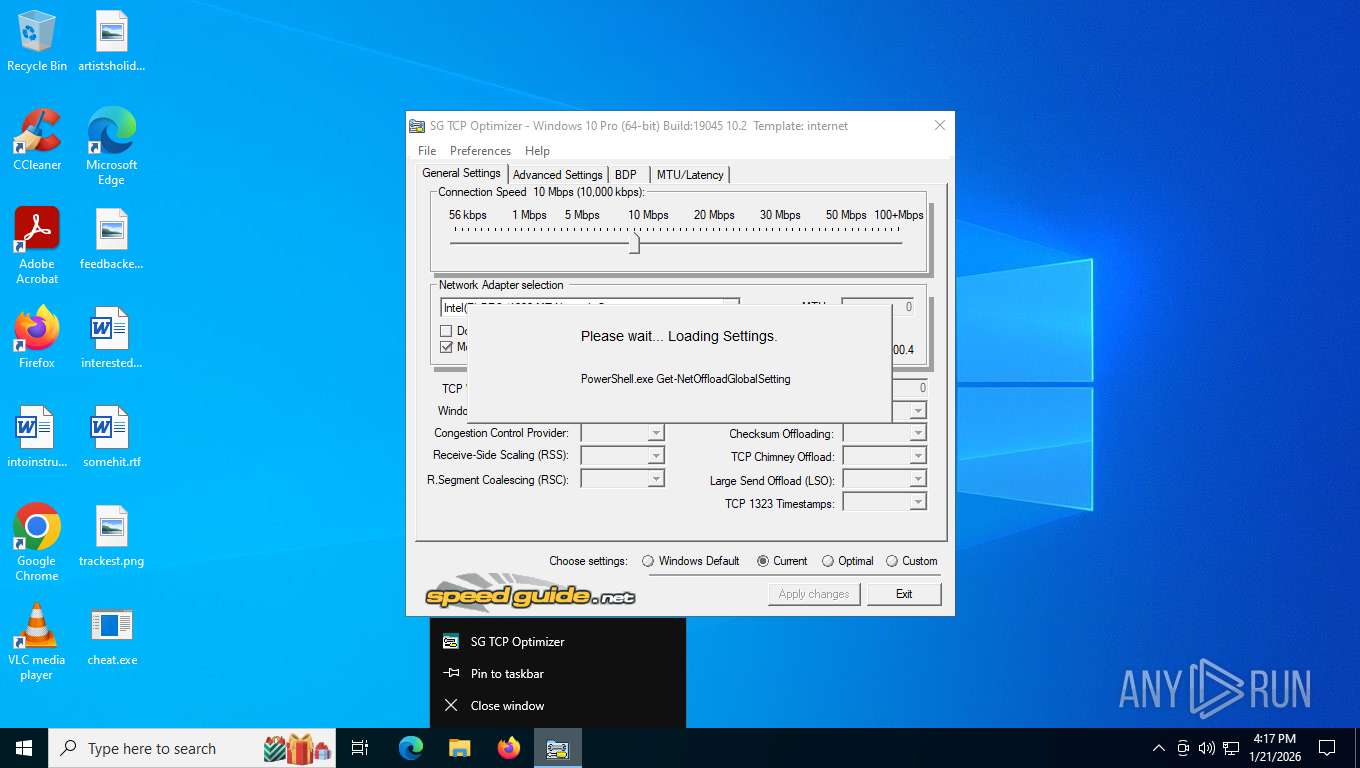
Task: Open the Recycle Bin desktop icon
Action: pos(37,42)
